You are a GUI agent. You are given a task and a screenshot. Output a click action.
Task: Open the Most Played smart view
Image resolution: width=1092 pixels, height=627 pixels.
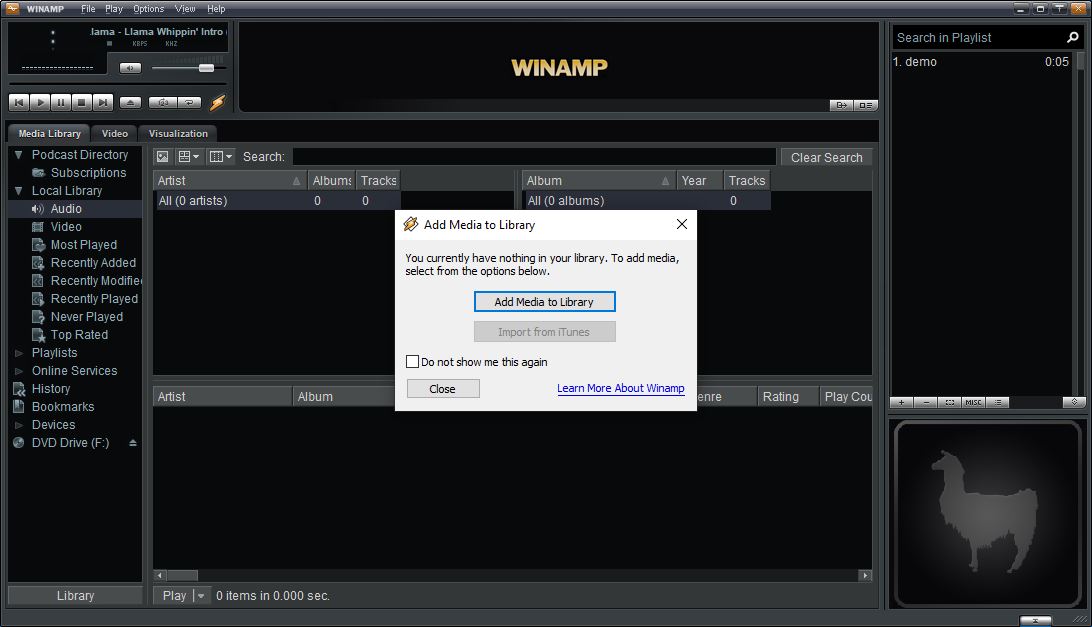tap(84, 245)
